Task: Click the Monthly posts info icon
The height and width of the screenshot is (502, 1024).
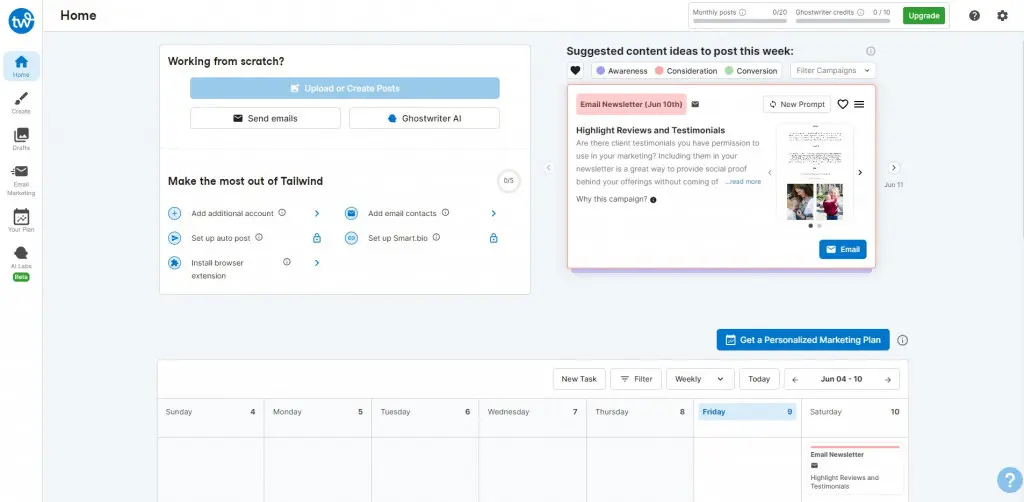Action: (x=743, y=12)
